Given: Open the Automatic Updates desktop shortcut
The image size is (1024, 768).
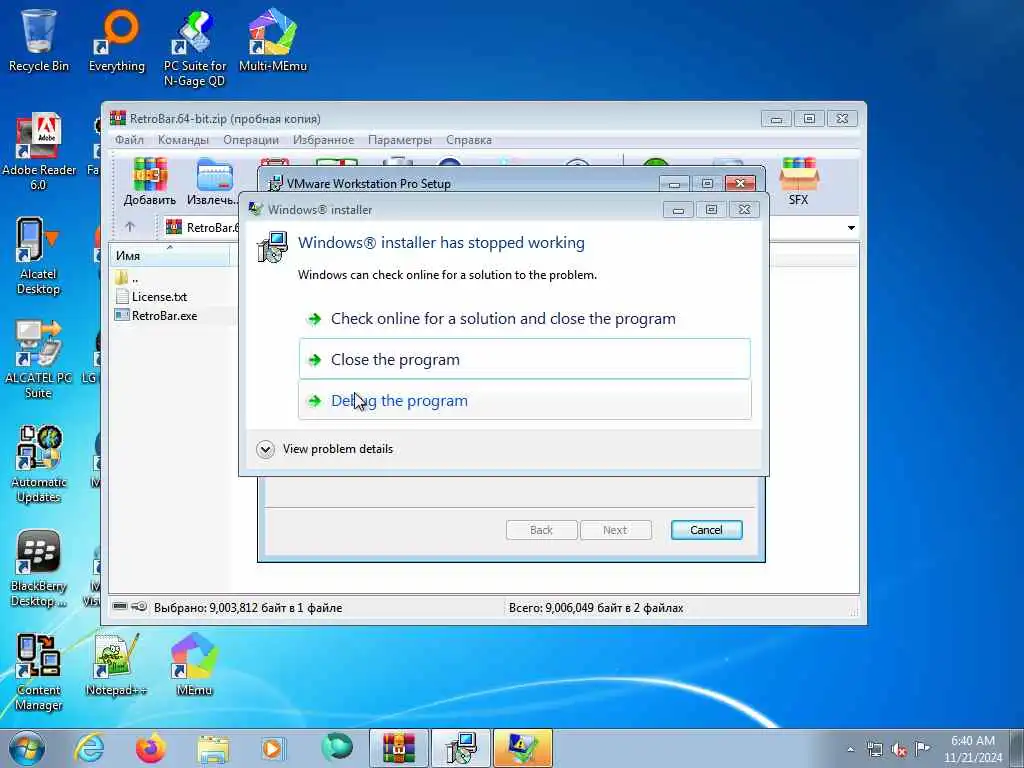Looking at the screenshot, I should (x=39, y=464).
